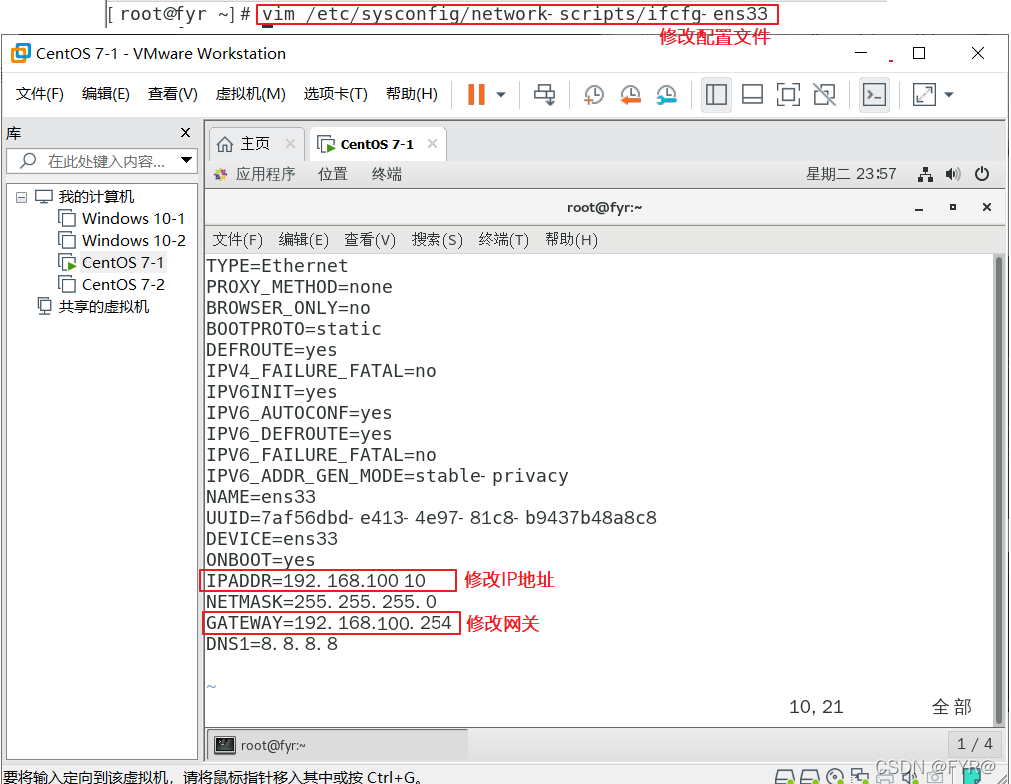The image size is (1011, 784).
Task: Click the root@fyr taskbar window button
Action: point(339,745)
